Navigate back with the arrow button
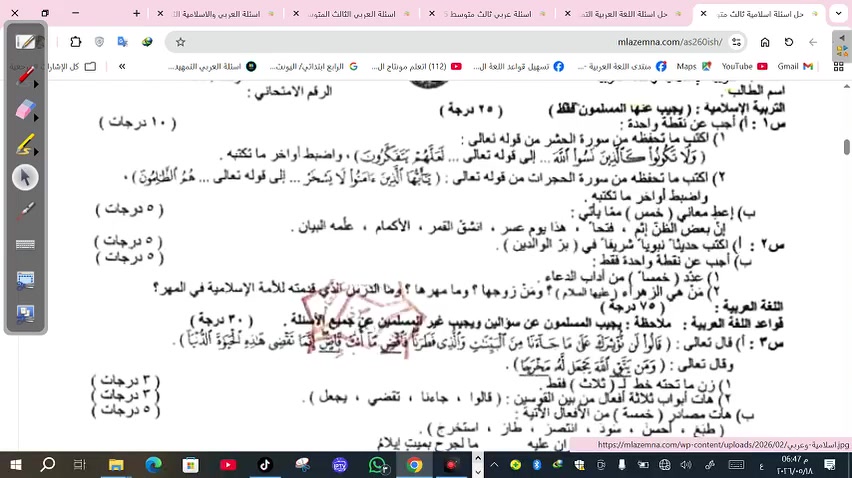The height and width of the screenshot is (478, 852). coord(813,42)
